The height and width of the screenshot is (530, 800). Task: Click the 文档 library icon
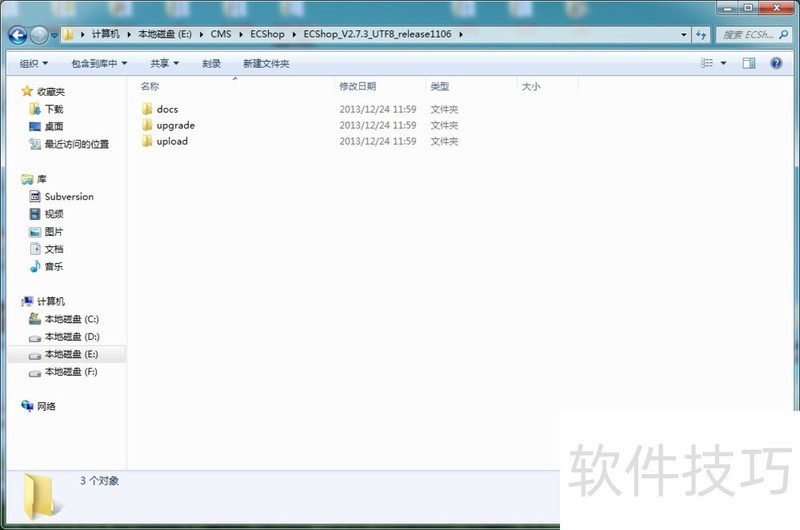click(35, 249)
